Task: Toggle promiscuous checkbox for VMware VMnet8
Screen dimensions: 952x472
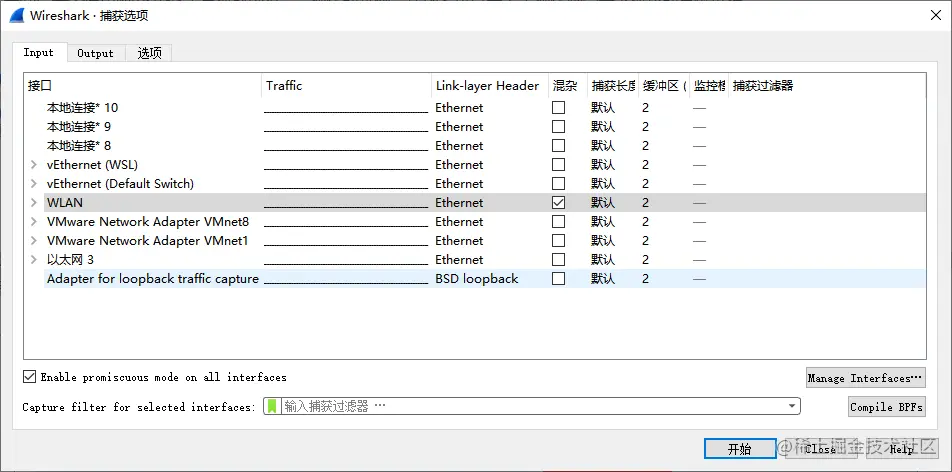Action: coord(559,222)
